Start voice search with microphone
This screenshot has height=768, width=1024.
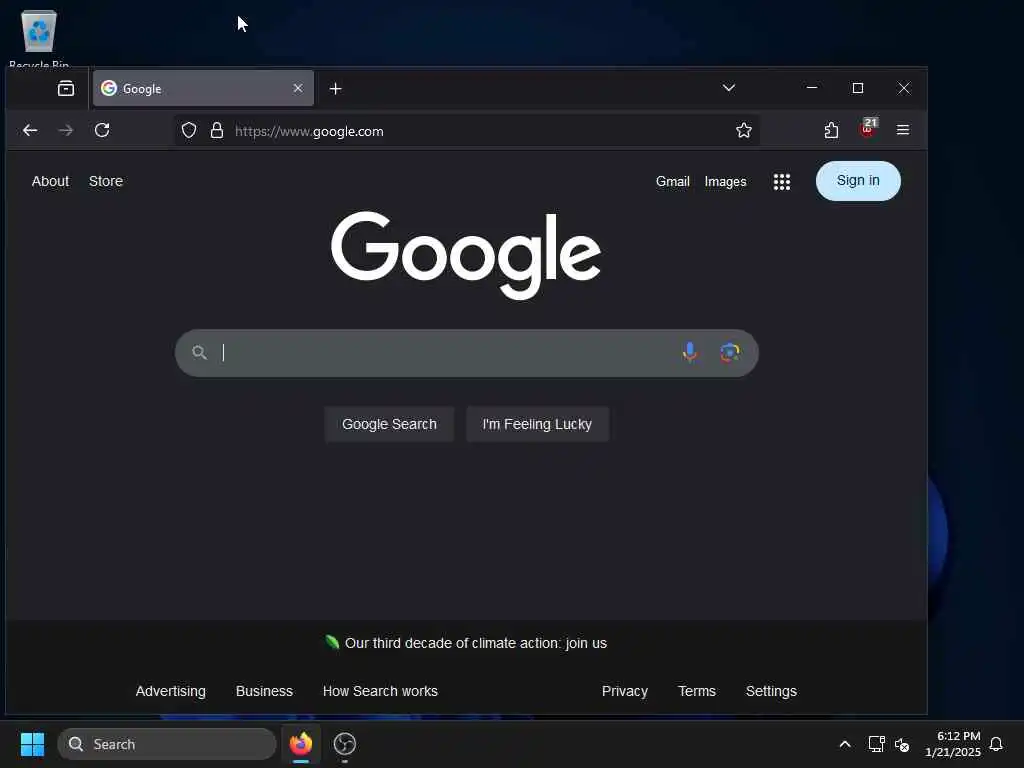(690, 353)
